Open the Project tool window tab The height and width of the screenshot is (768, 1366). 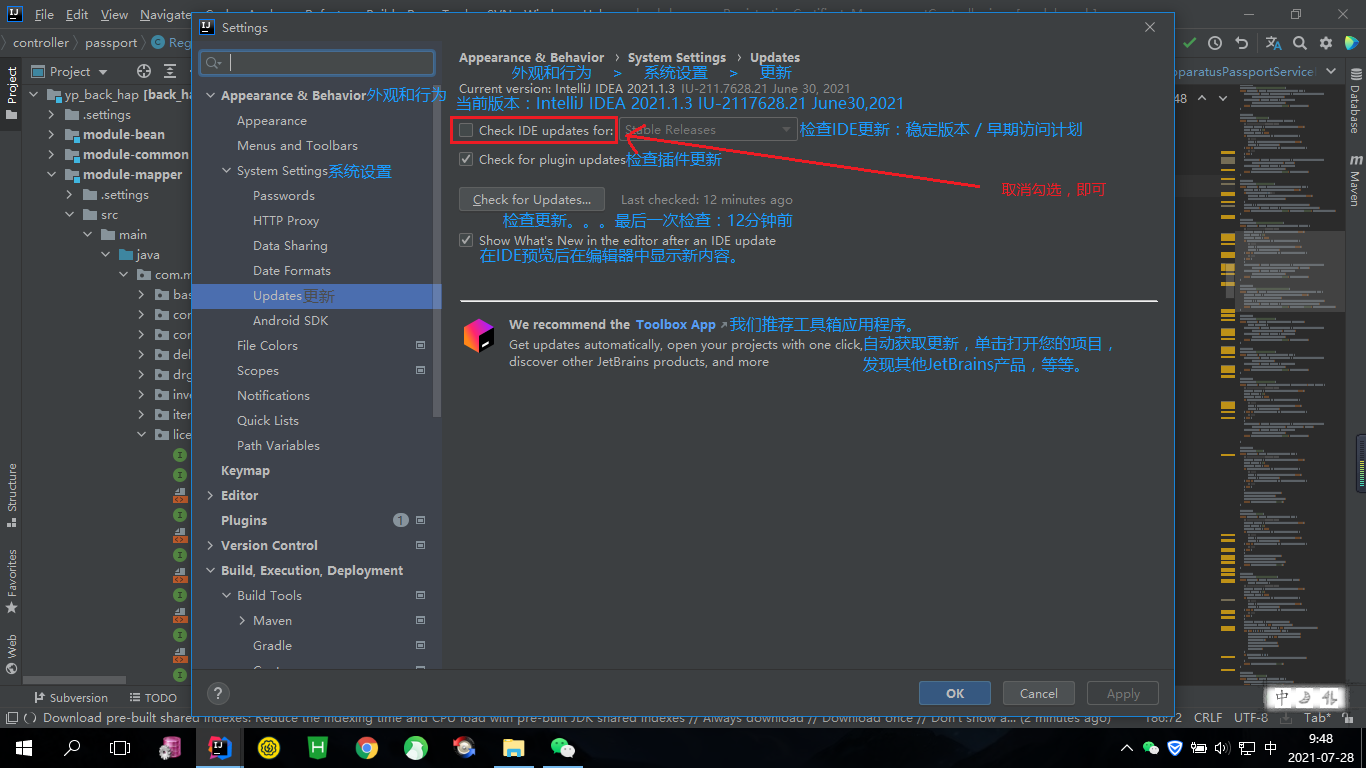[x=12, y=94]
